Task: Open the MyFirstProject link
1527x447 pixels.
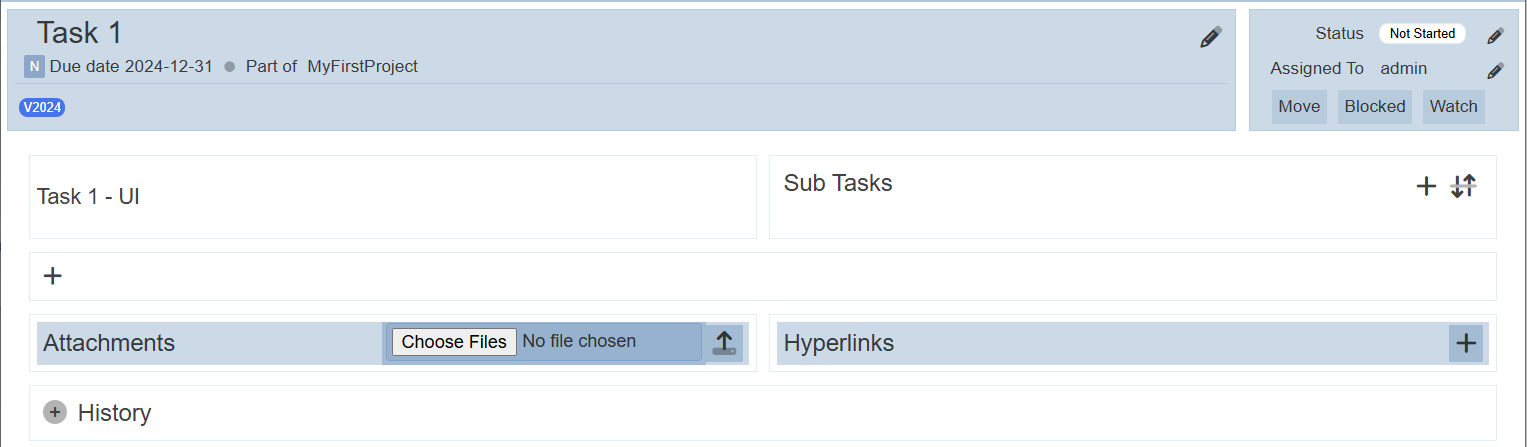Action: click(x=362, y=67)
